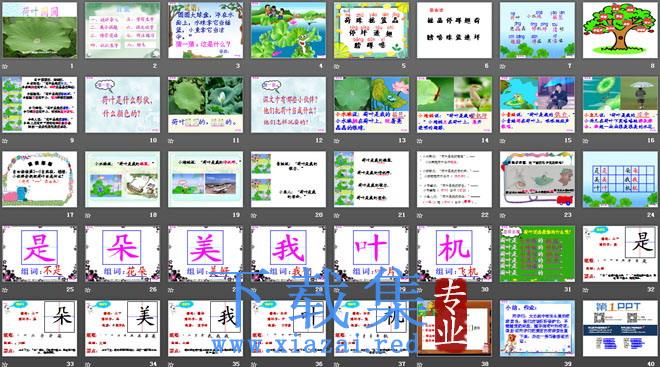Image resolution: width=660 pixels, height=367 pixels.
Task: Click the animation star under slide 1
Action: (x=5, y=66)
